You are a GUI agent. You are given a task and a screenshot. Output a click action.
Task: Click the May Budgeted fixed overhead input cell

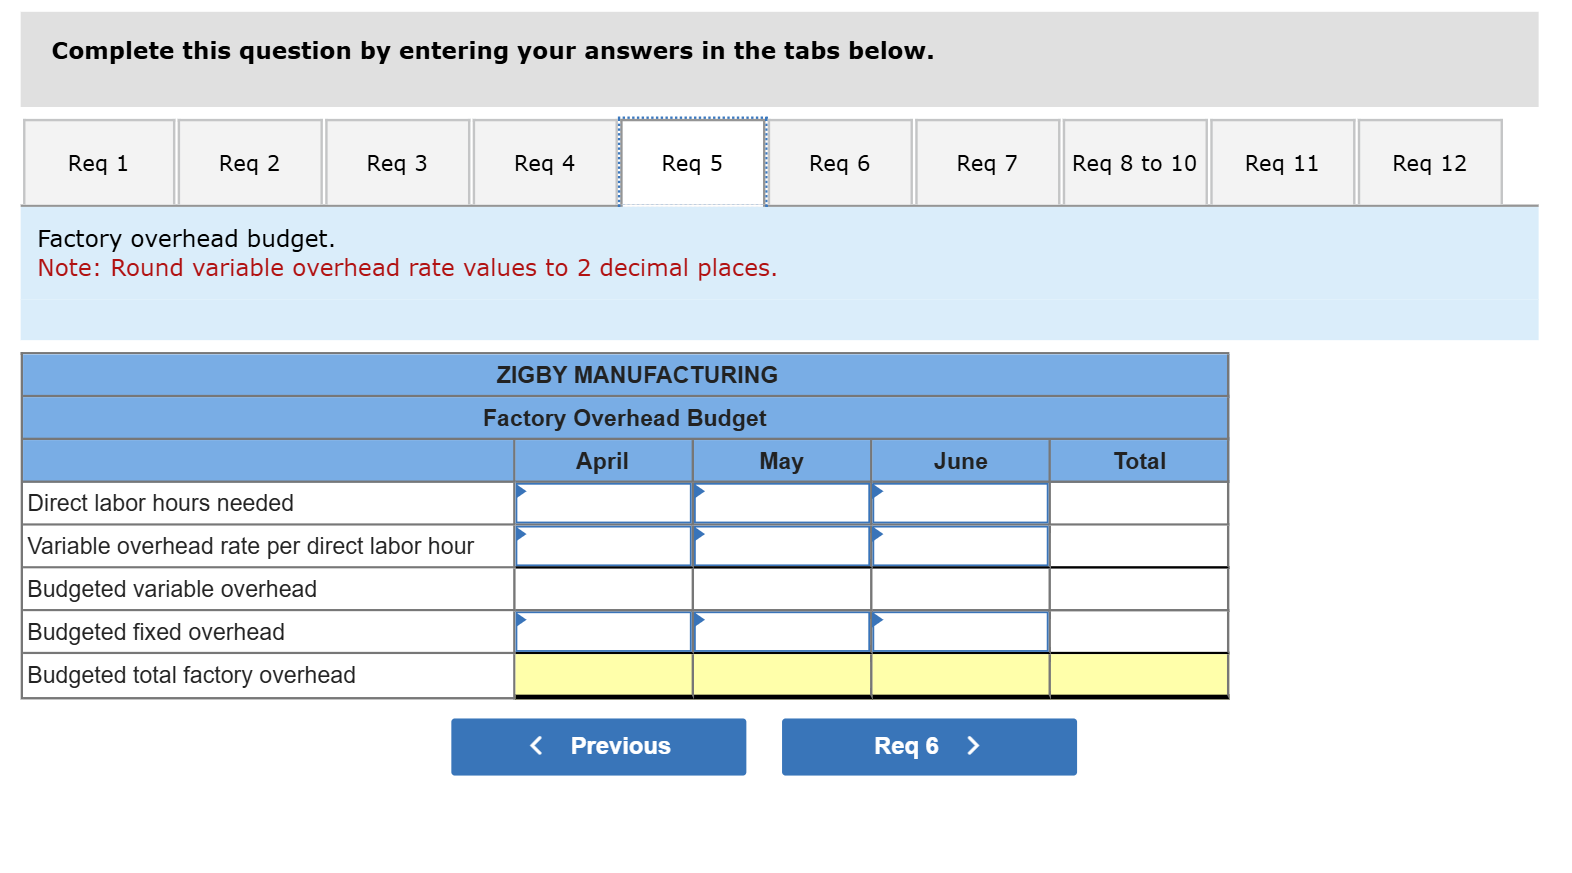(x=780, y=631)
